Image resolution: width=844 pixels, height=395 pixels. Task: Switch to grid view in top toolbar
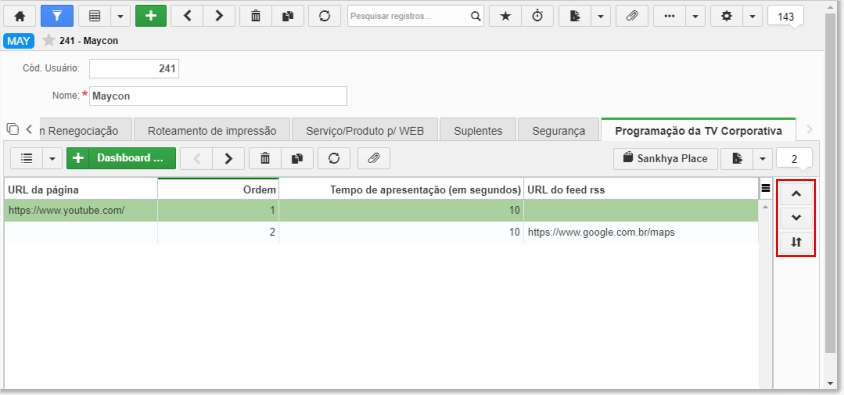[94, 16]
